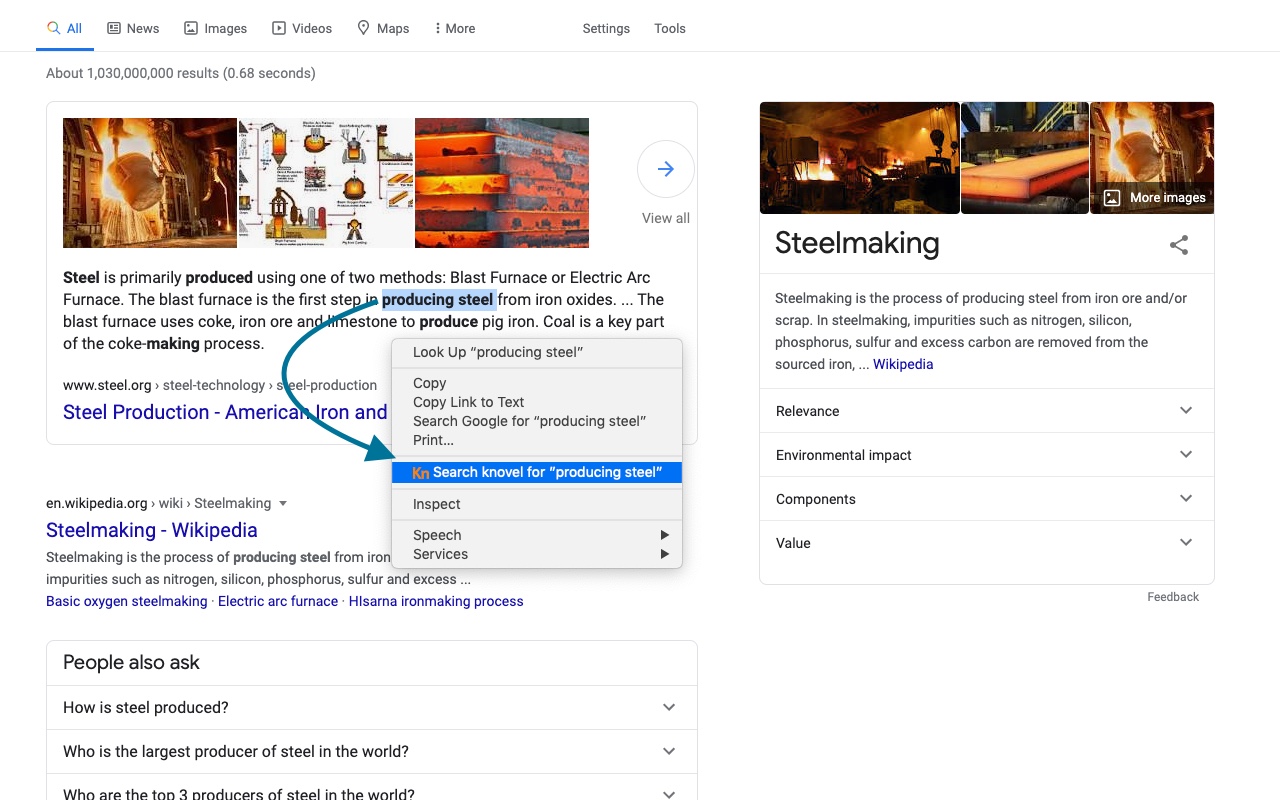Open Steel Production - American Iron result
Image resolution: width=1280 pixels, height=800 pixels.
tap(225, 412)
